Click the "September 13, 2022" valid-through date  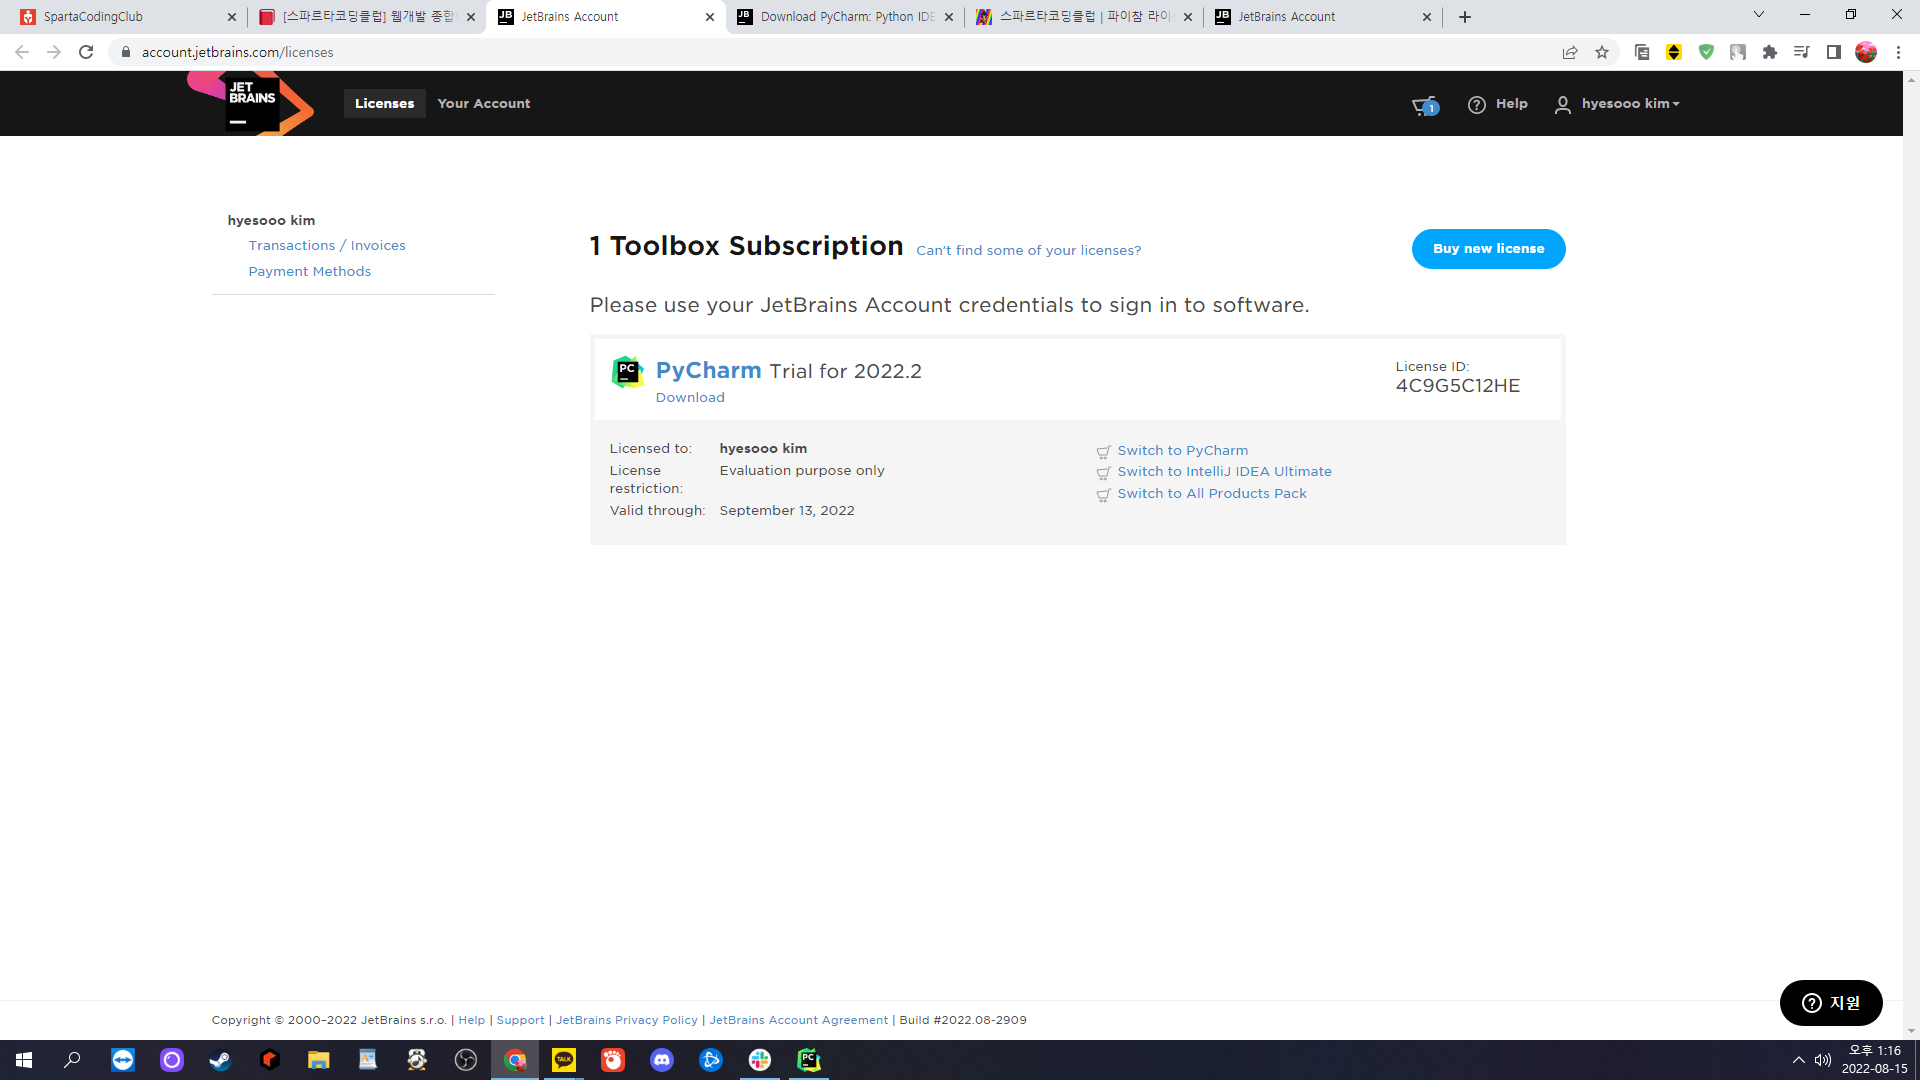(x=787, y=511)
